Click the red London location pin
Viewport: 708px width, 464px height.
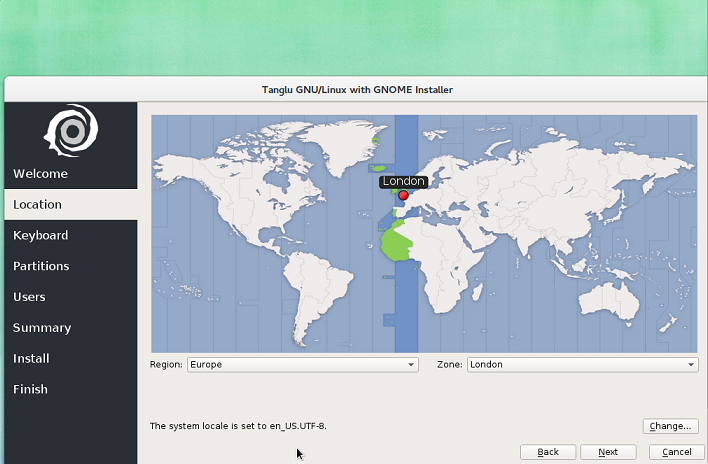point(403,195)
